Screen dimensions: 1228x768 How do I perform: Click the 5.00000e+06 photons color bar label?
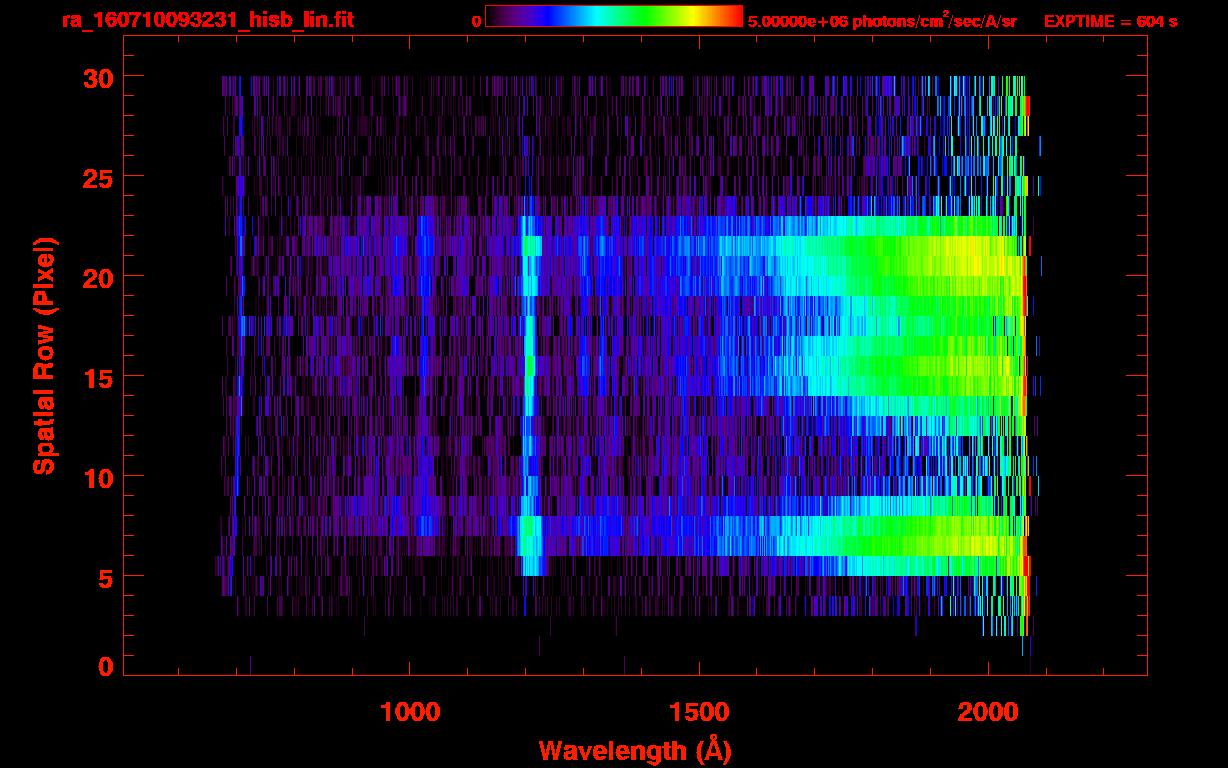pos(881,21)
